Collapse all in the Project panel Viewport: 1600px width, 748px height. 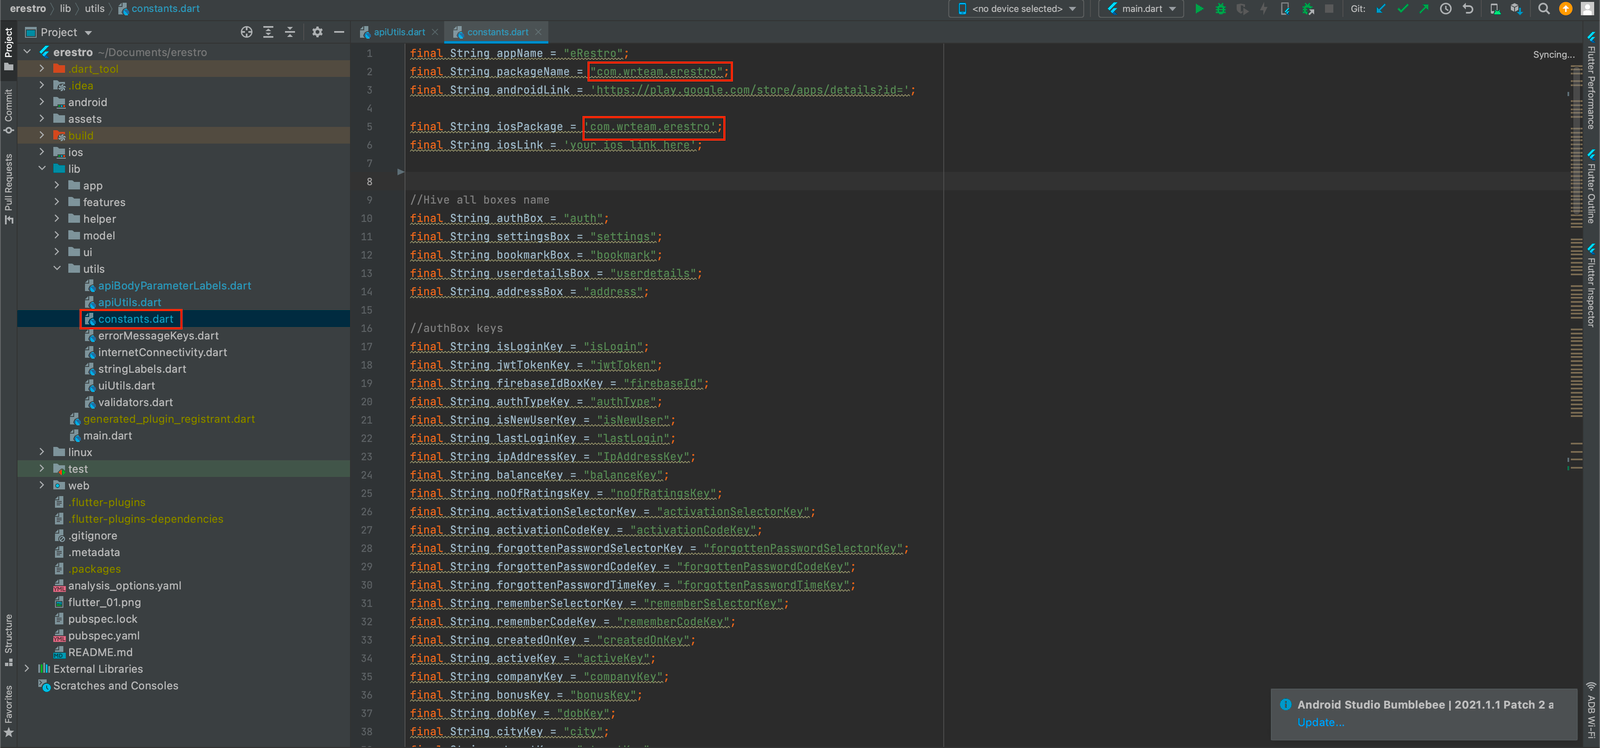290,32
